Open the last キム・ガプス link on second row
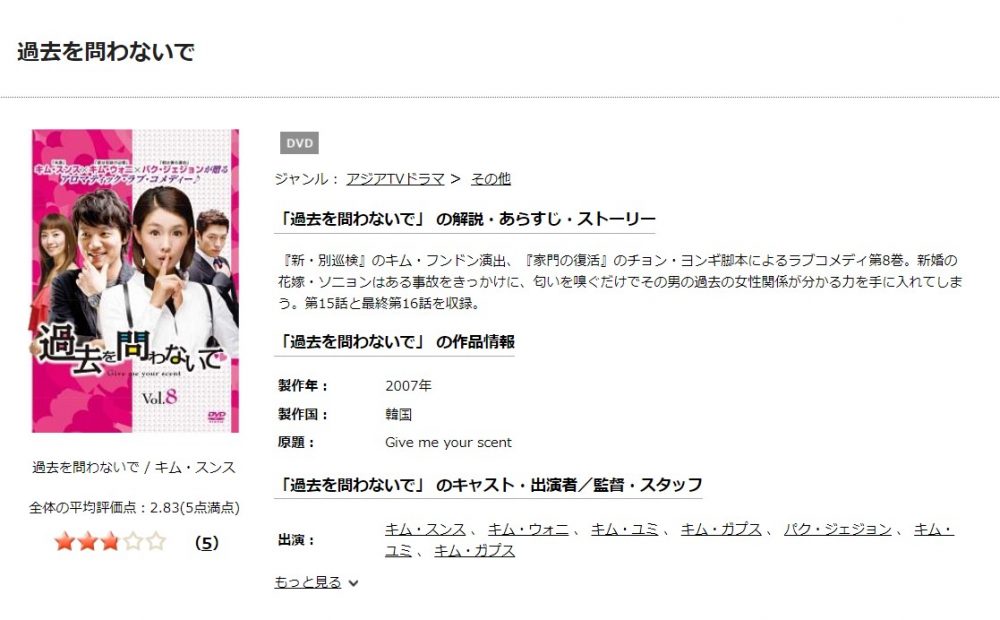Screen dimensions: 1000x620 (x=474, y=550)
